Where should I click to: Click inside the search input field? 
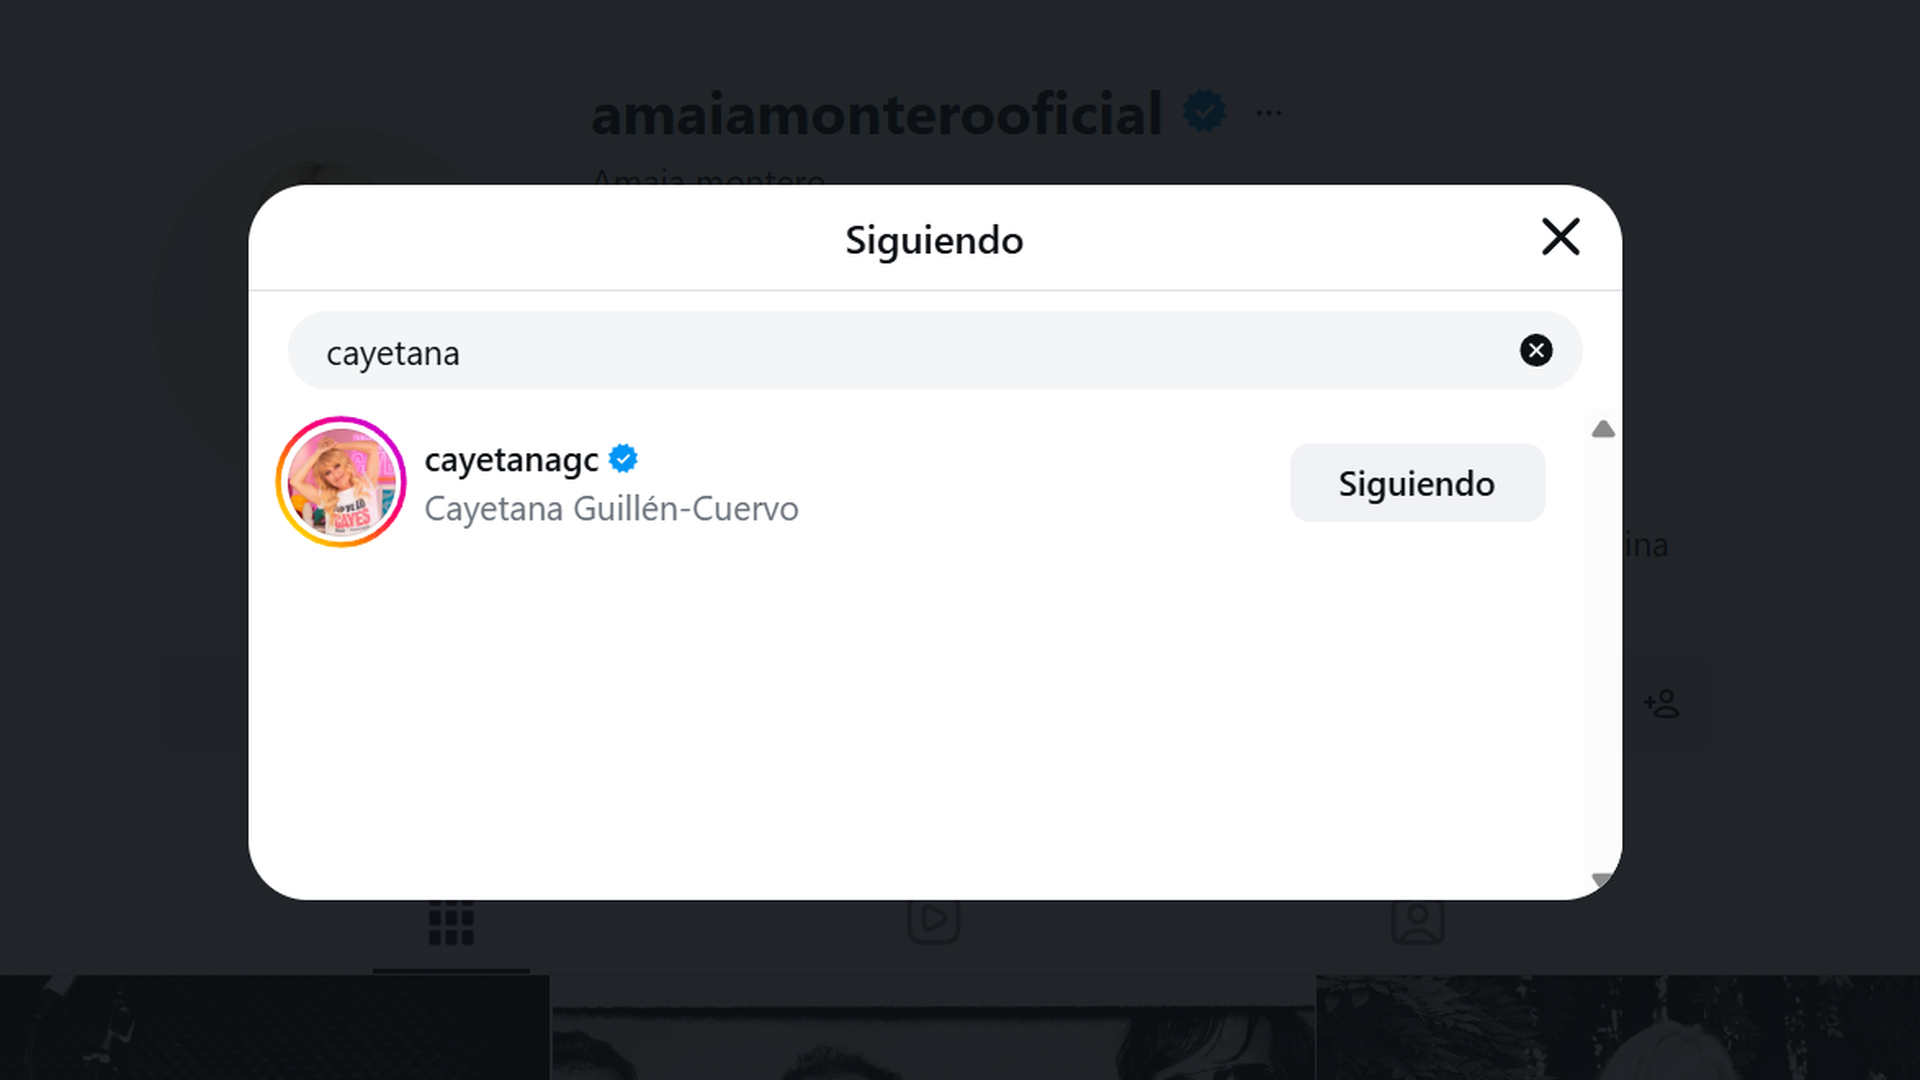pyautogui.click(x=700, y=351)
